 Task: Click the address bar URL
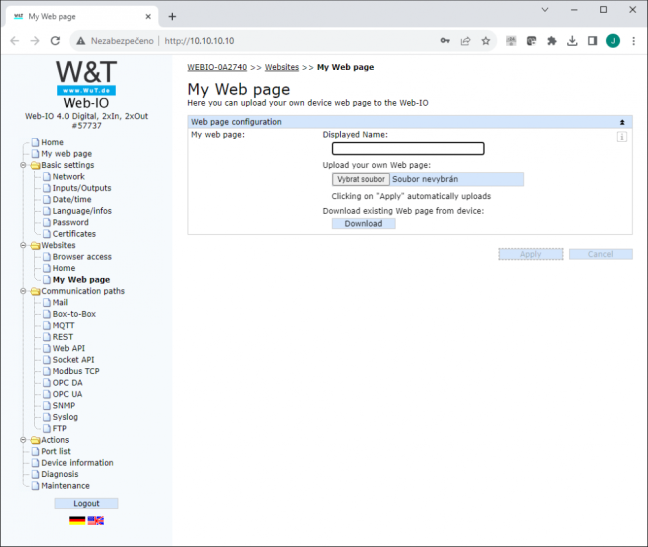click(199, 41)
